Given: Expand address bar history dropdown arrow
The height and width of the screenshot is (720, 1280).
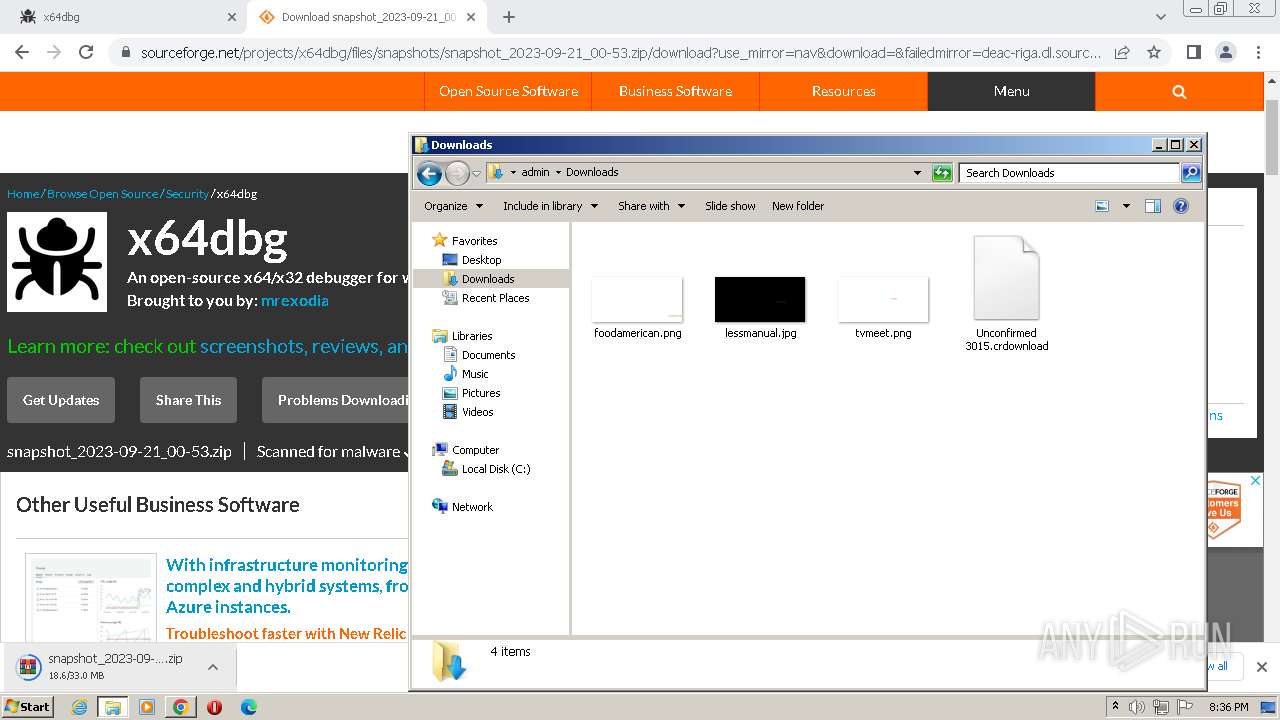Looking at the screenshot, I should coord(917,173).
